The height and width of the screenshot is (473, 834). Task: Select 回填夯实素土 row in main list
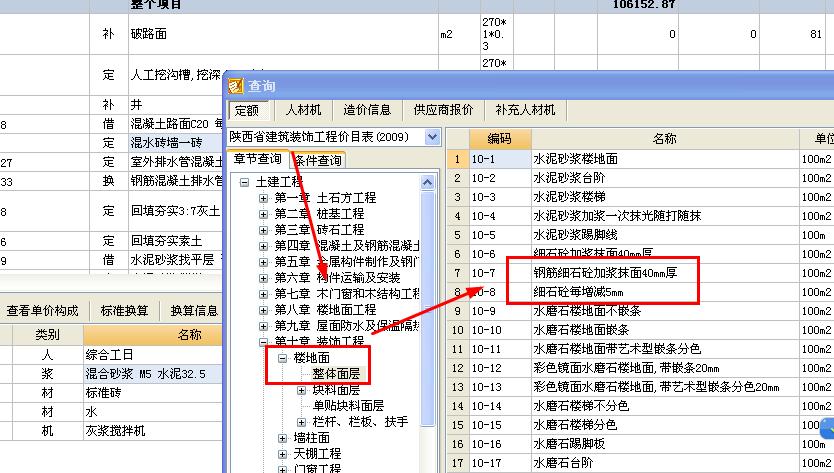[x=111, y=242]
